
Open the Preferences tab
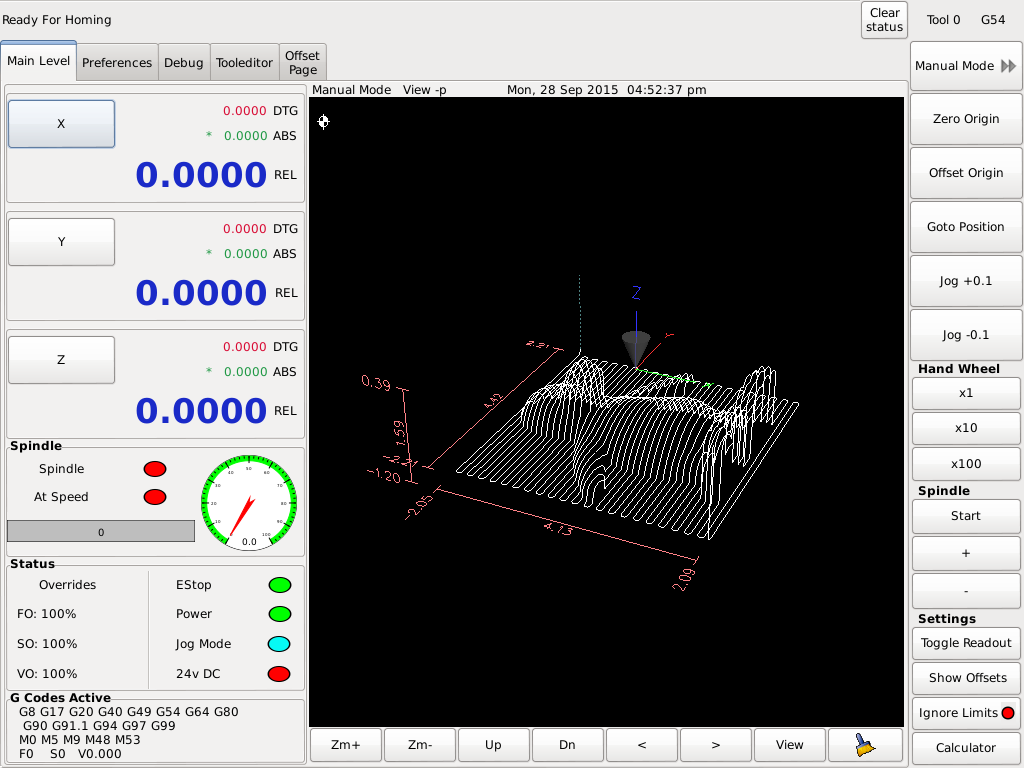pyautogui.click(x=117, y=63)
